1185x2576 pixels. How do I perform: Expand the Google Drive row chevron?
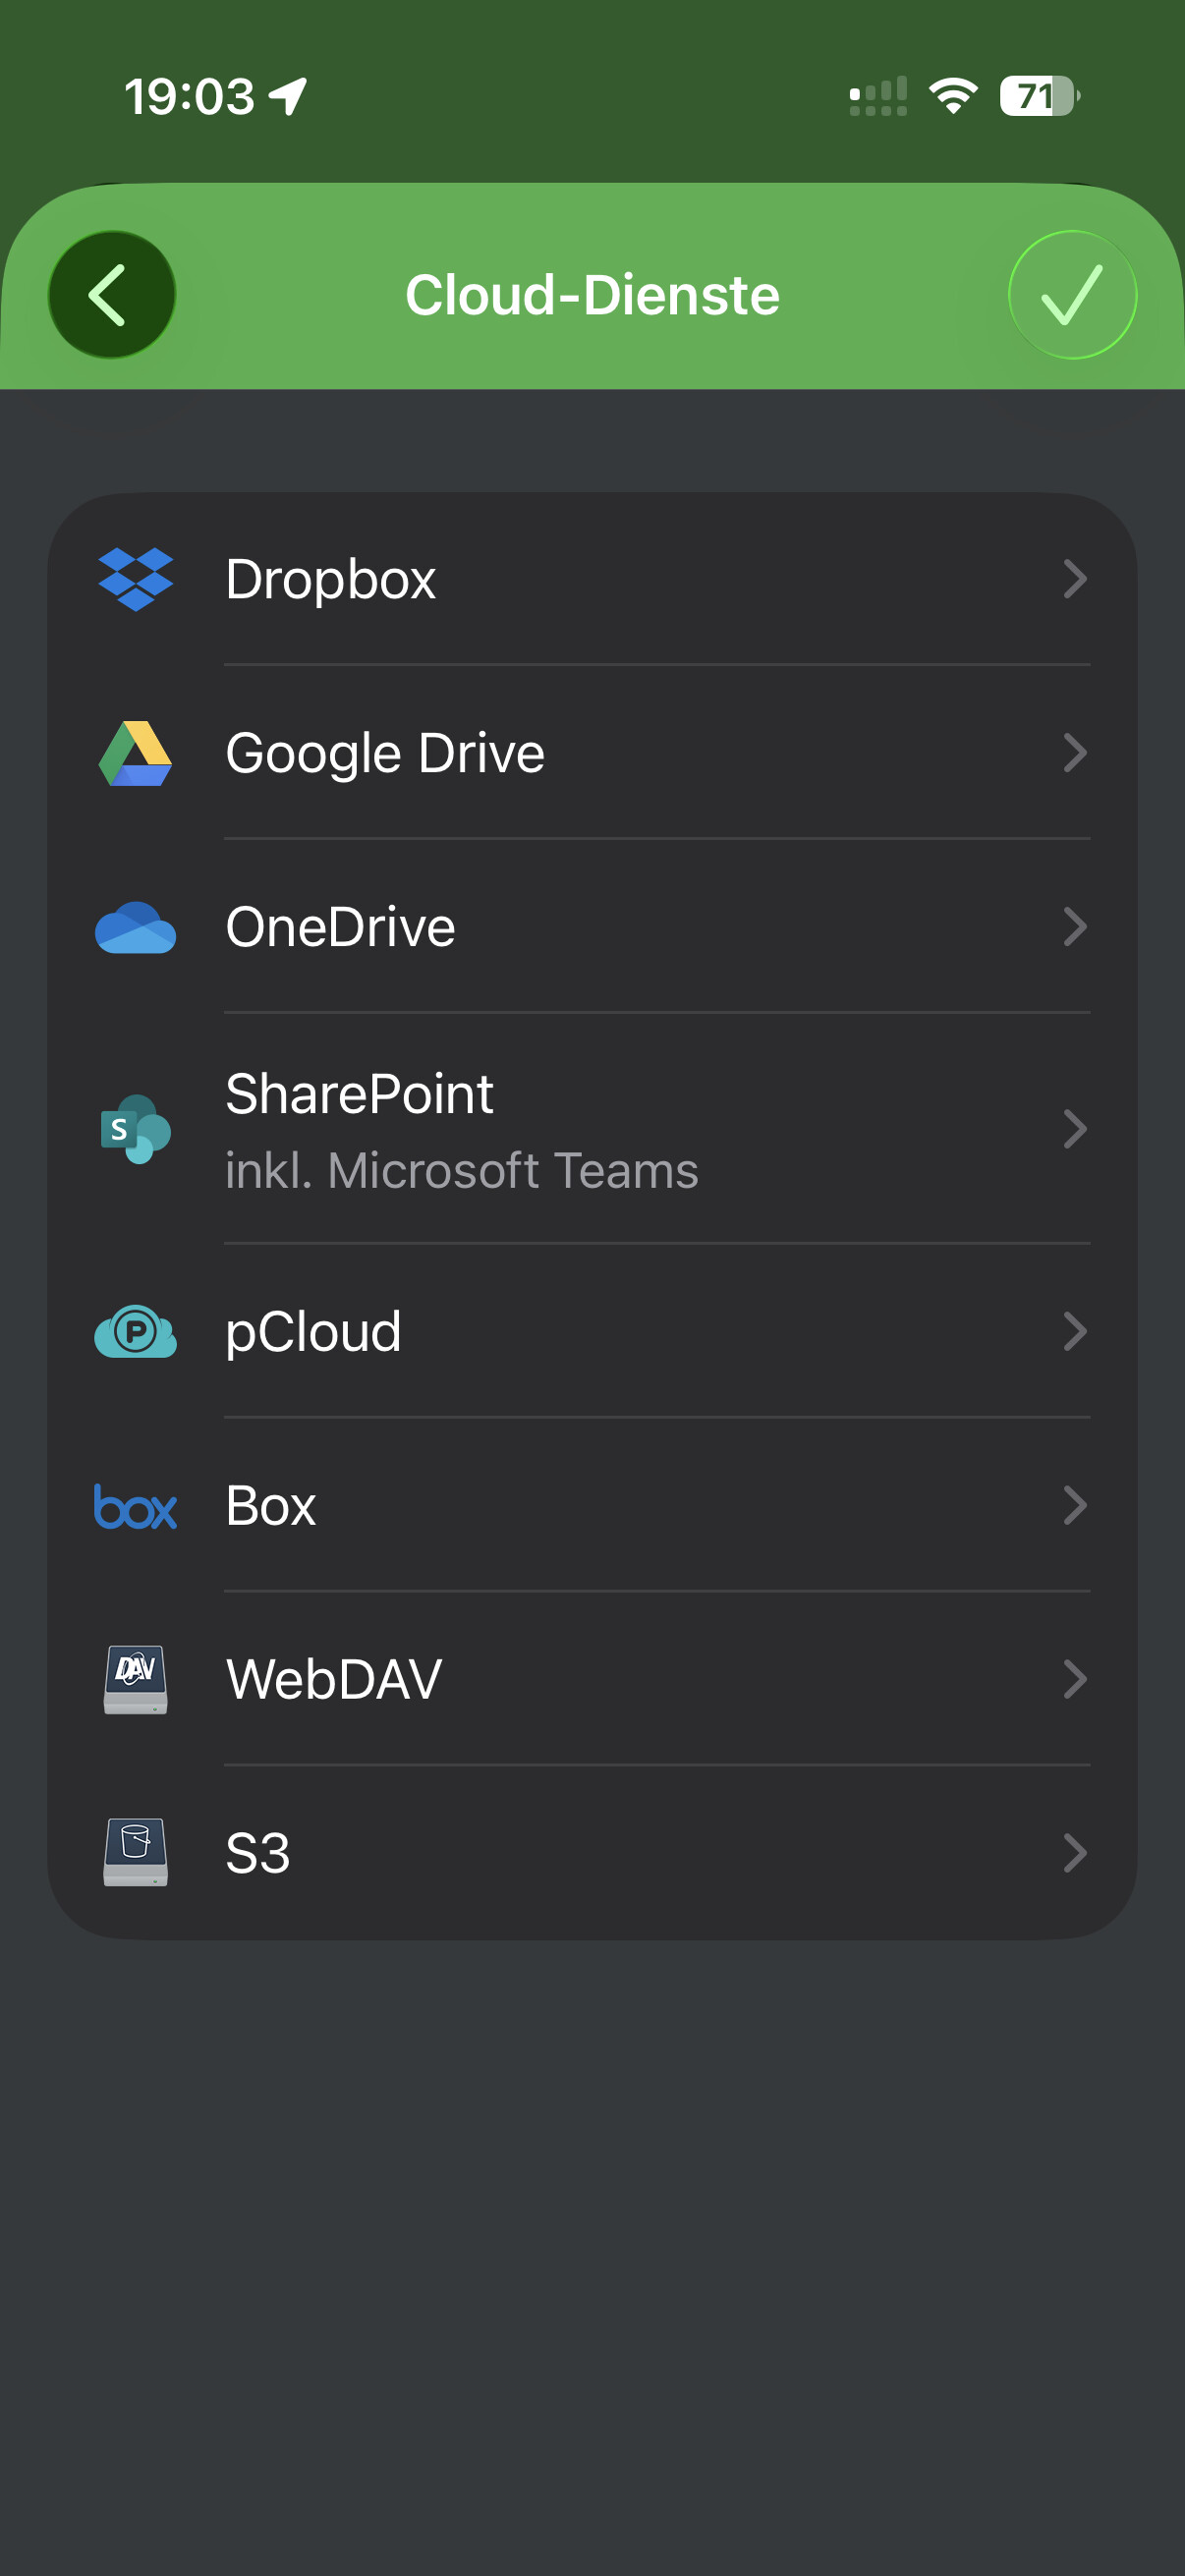(1075, 753)
